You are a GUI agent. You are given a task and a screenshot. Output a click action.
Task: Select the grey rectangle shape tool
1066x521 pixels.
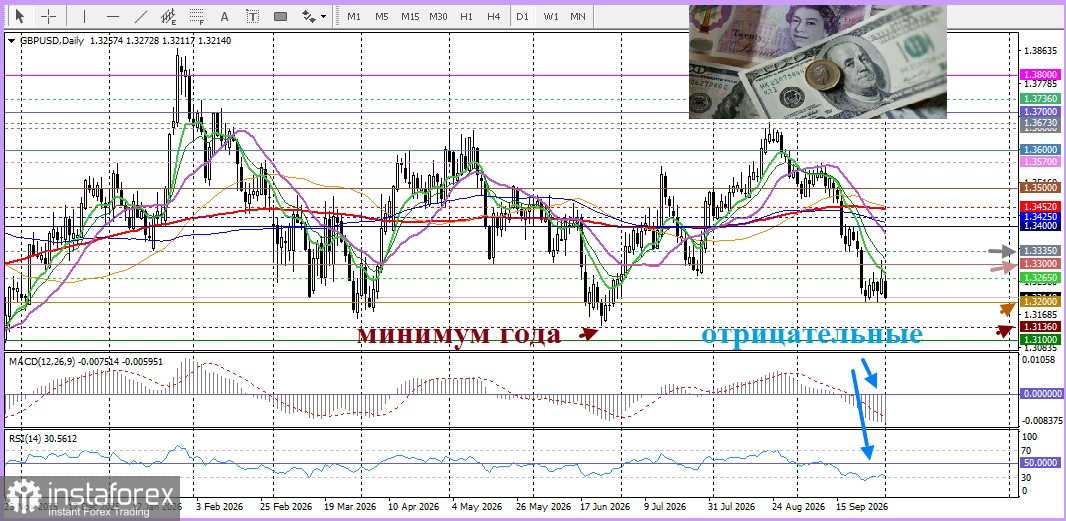pos(281,16)
